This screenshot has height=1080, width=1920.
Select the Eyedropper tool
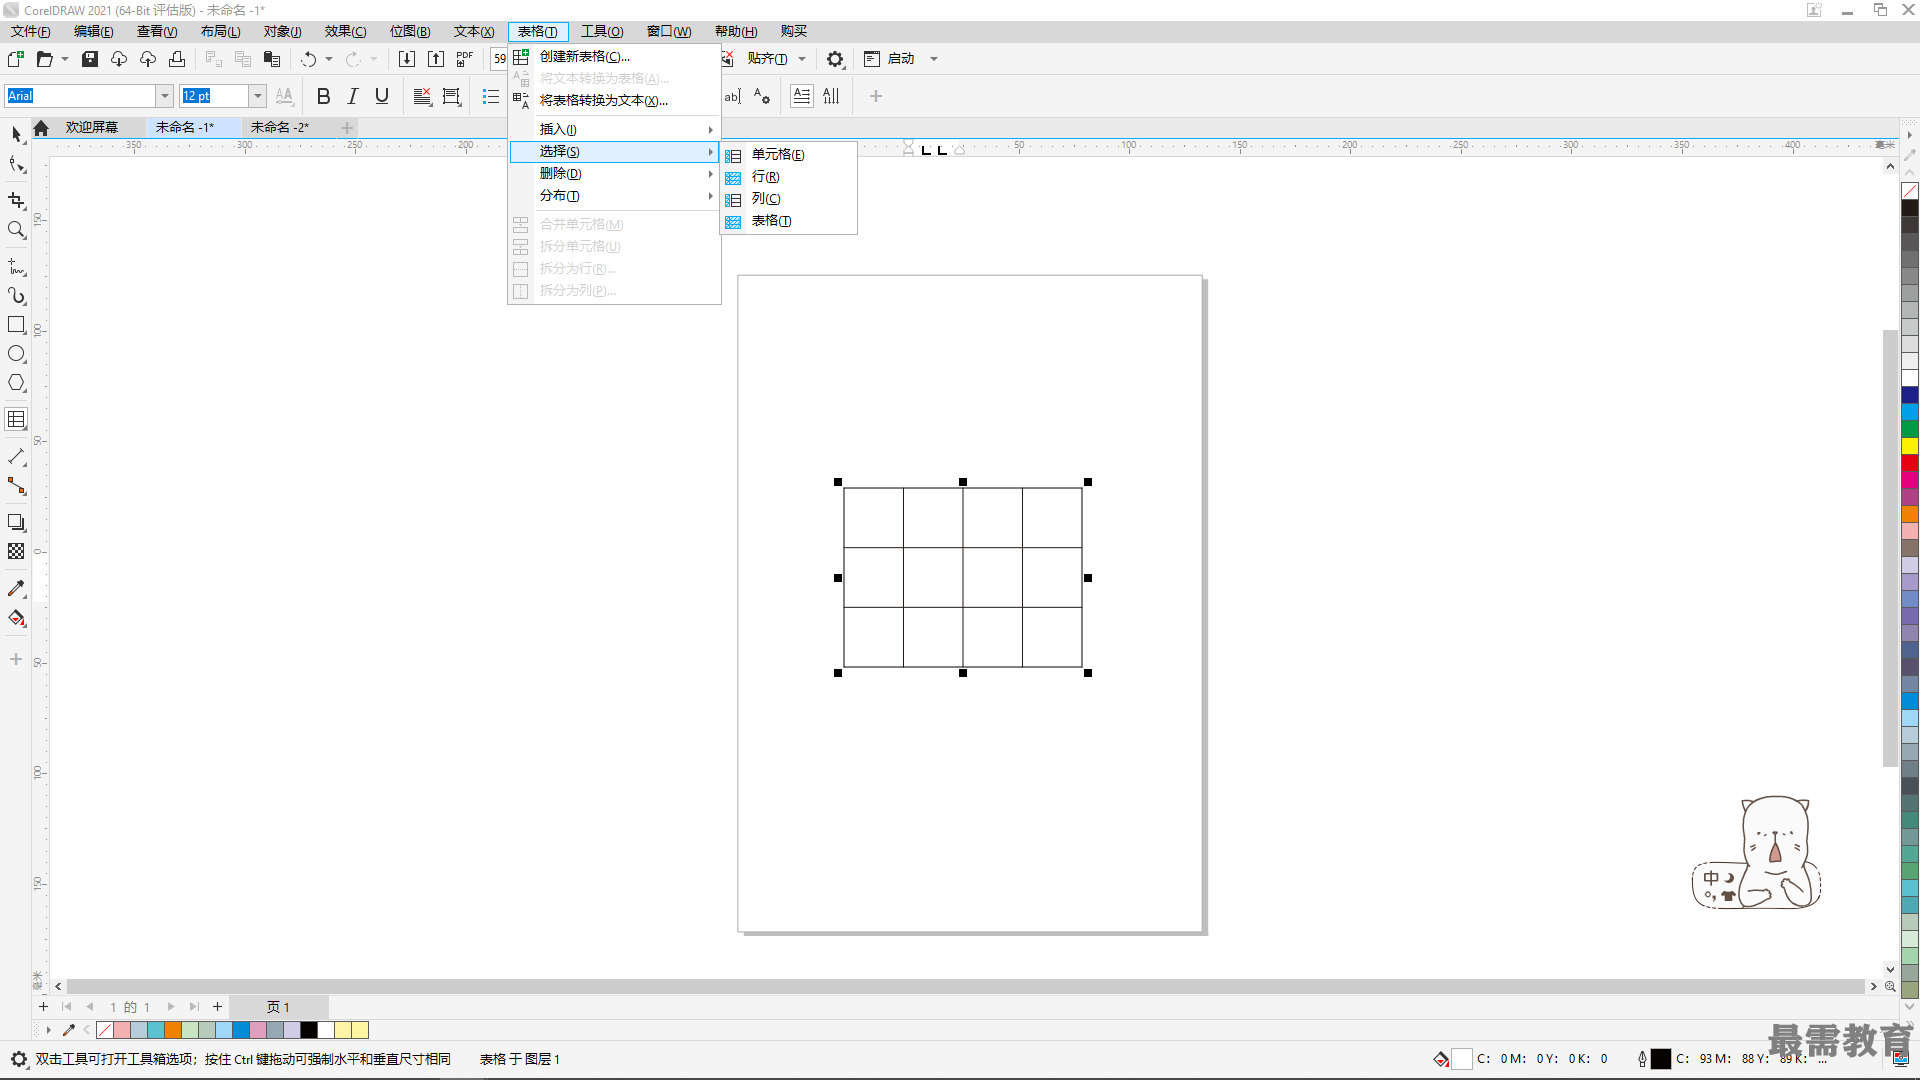16,589
